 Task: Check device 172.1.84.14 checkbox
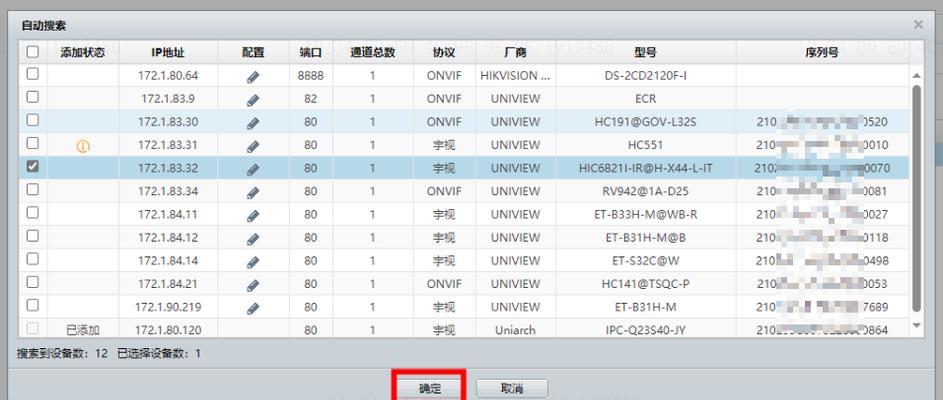(32, 259)
